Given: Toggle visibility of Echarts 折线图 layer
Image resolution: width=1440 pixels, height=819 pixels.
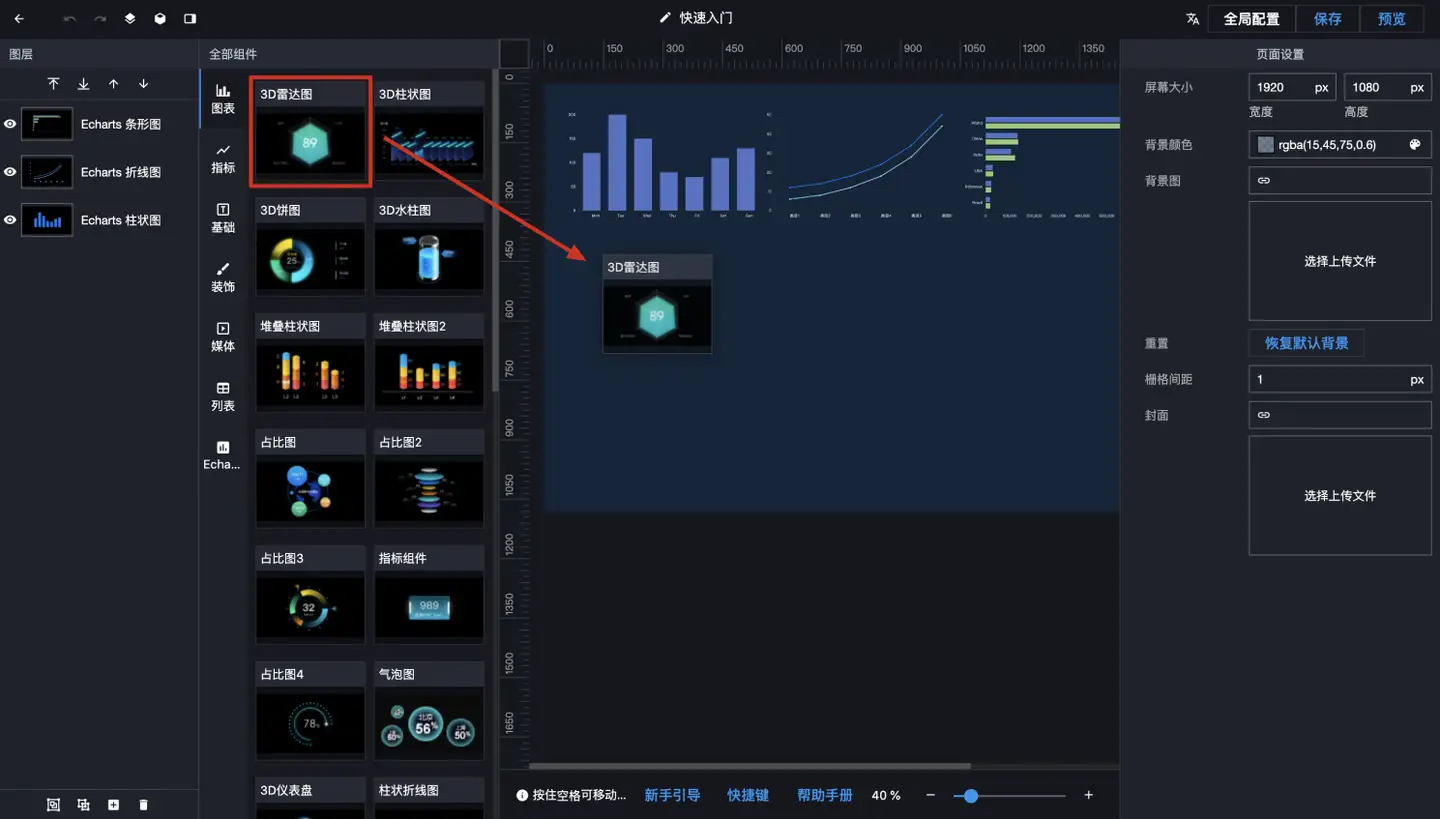Looking at the screenshot, I should click(10, 172).
